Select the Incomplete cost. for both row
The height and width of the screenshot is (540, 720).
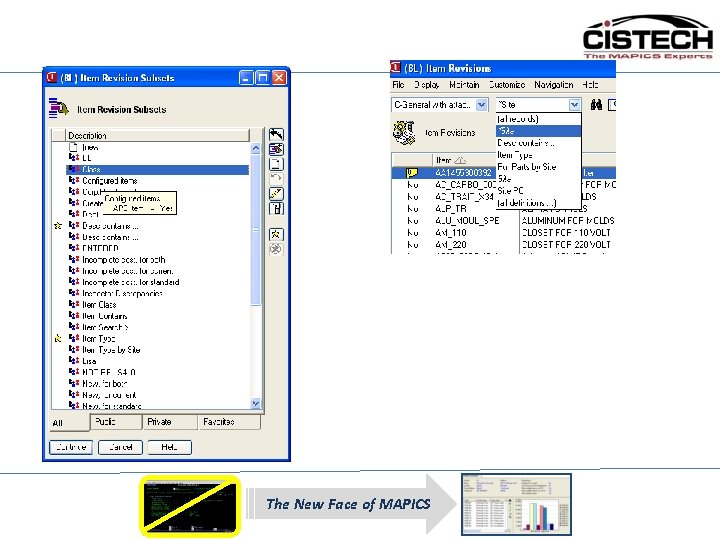(158, 259)
